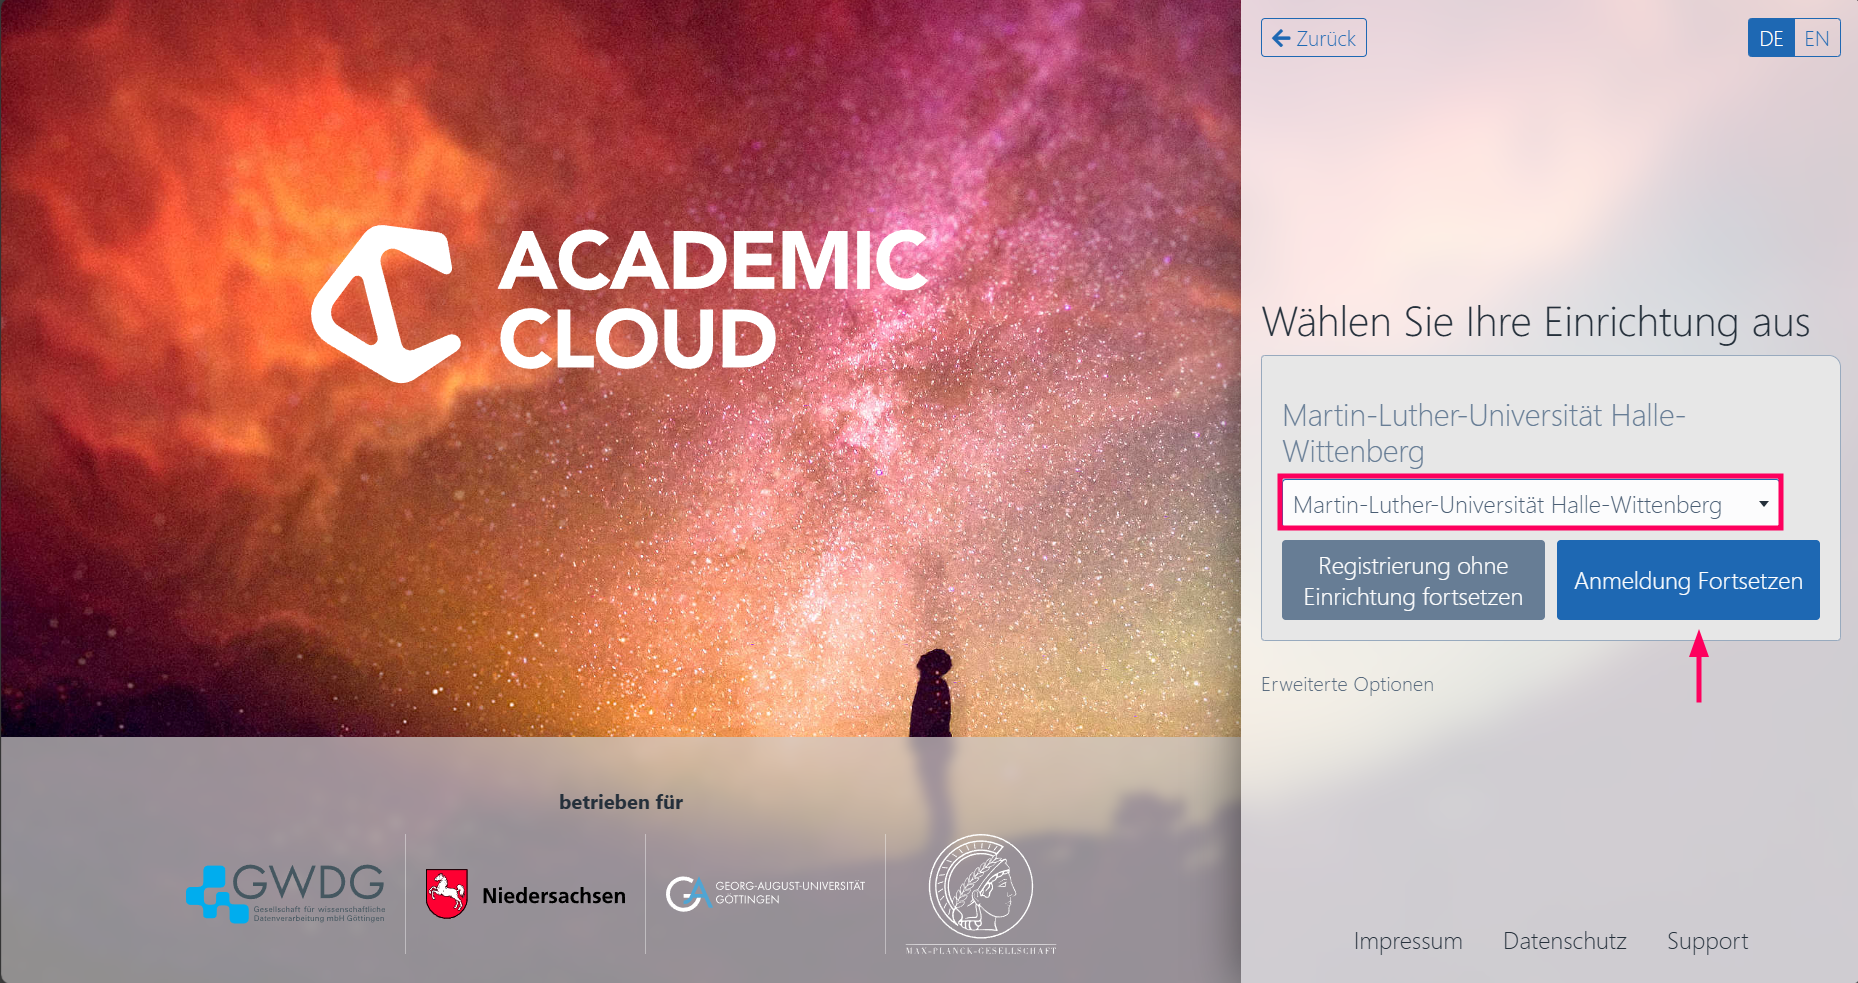The image size is (1858, 983).
Task: Switch language to EN
Action: pyautogui.click(x=1817, y=38)
